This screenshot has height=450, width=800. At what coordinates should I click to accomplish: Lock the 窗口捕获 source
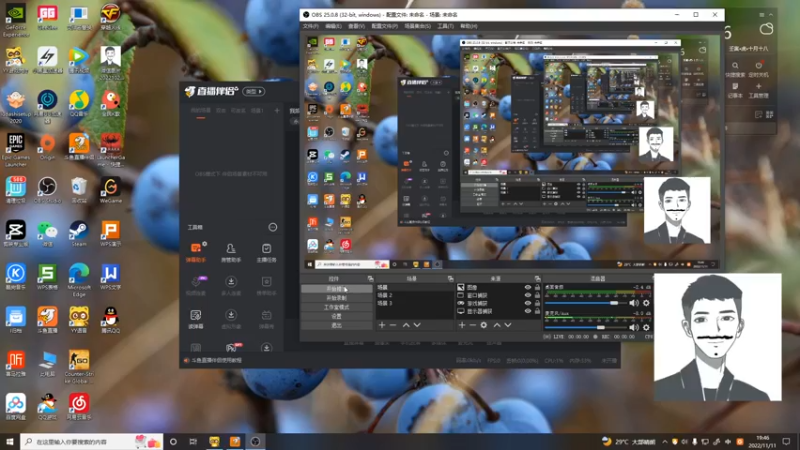click(x=537, y=295)
